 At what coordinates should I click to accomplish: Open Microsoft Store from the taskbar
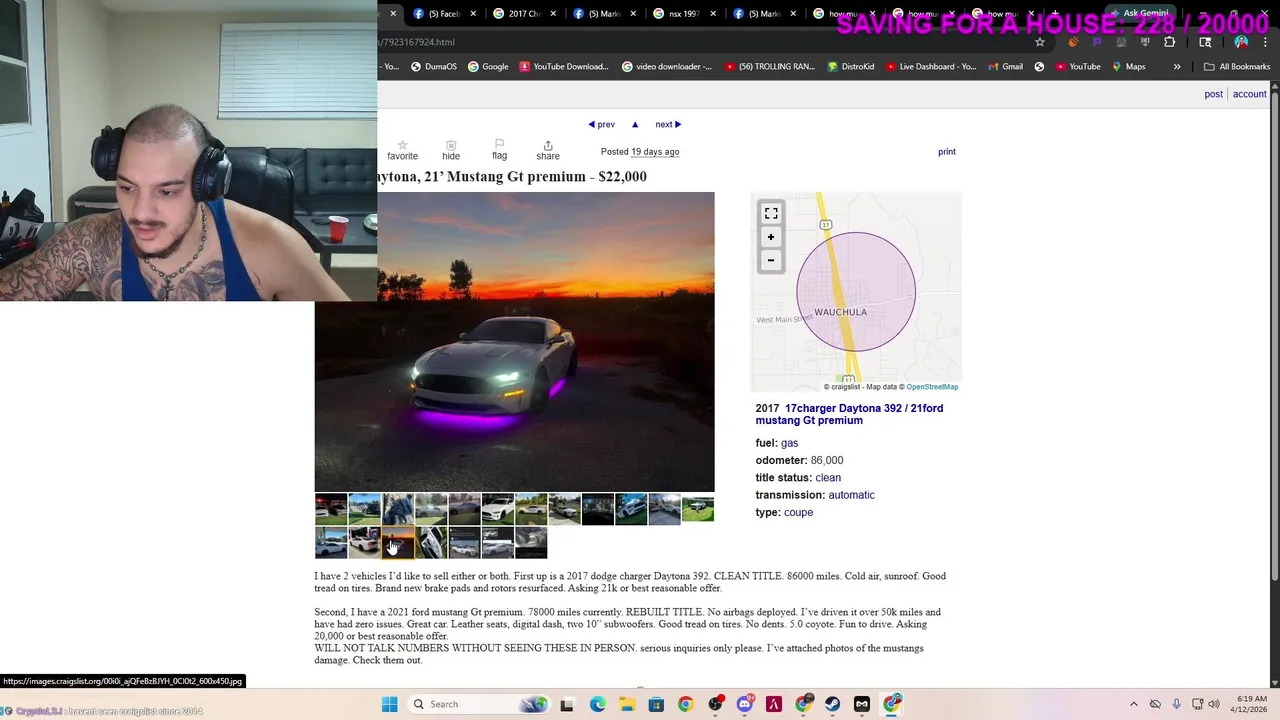tap(656, 704)
